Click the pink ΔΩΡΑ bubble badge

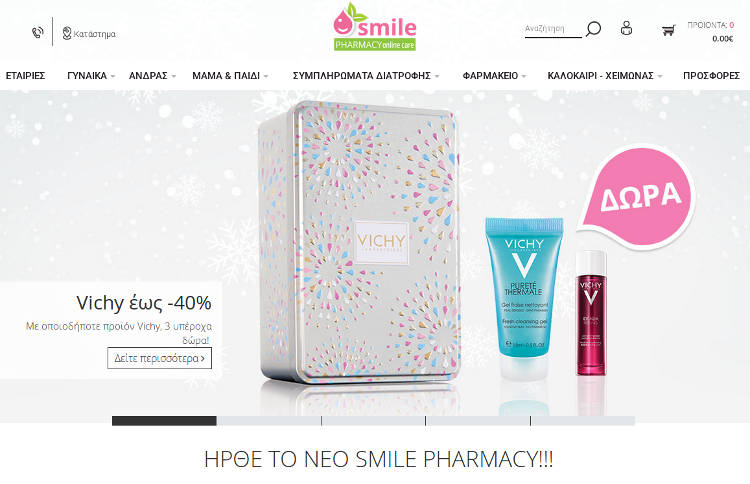click(x=638, y=196)
